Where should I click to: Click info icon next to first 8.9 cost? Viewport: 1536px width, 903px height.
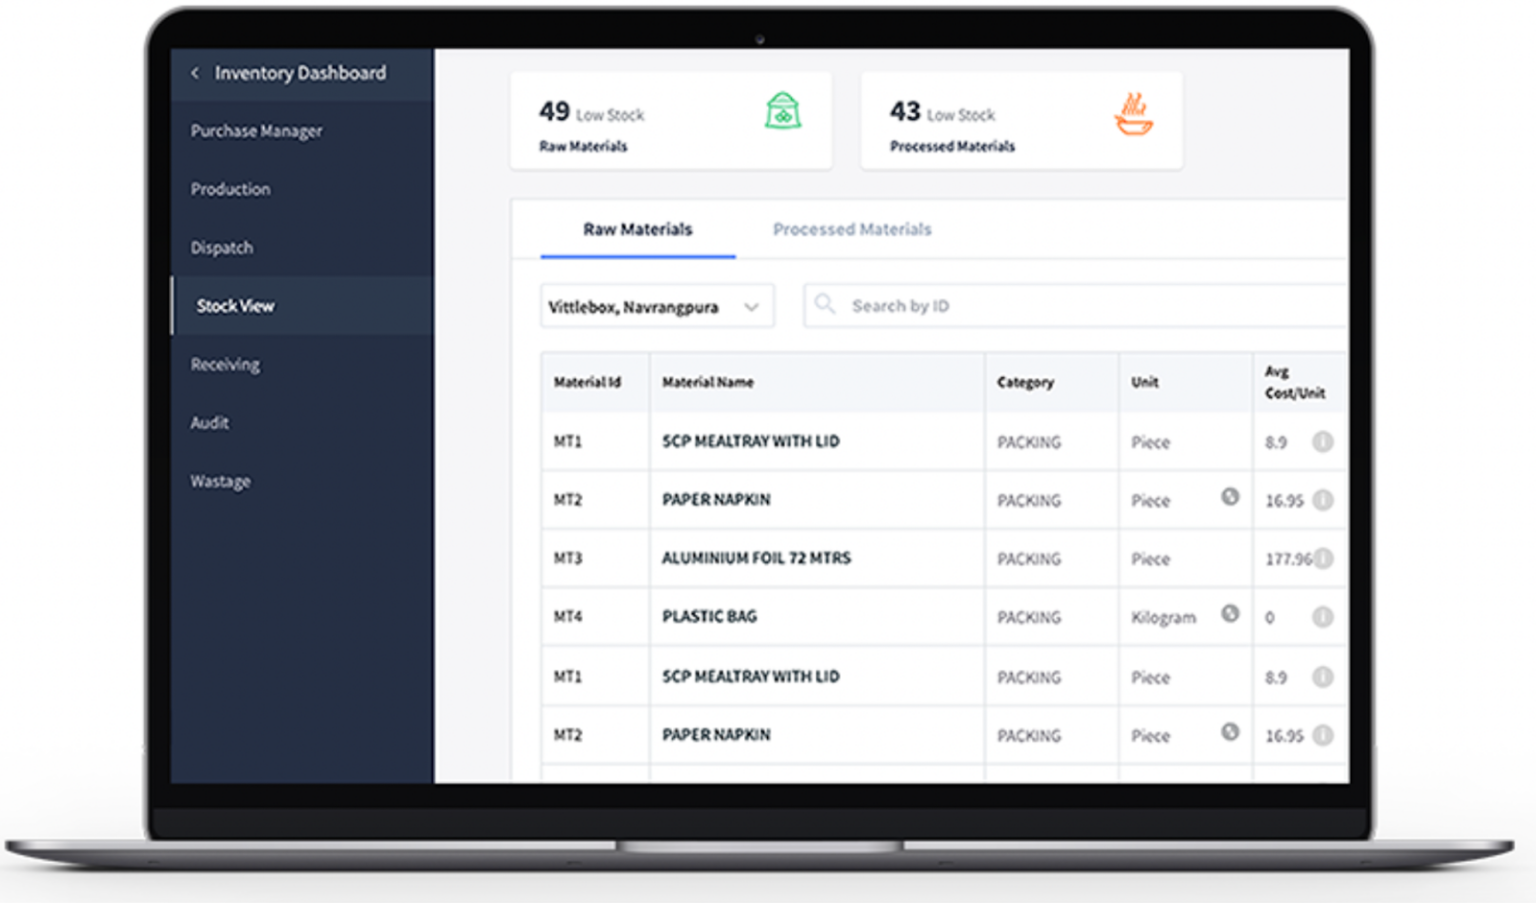tap(1322, 442)
